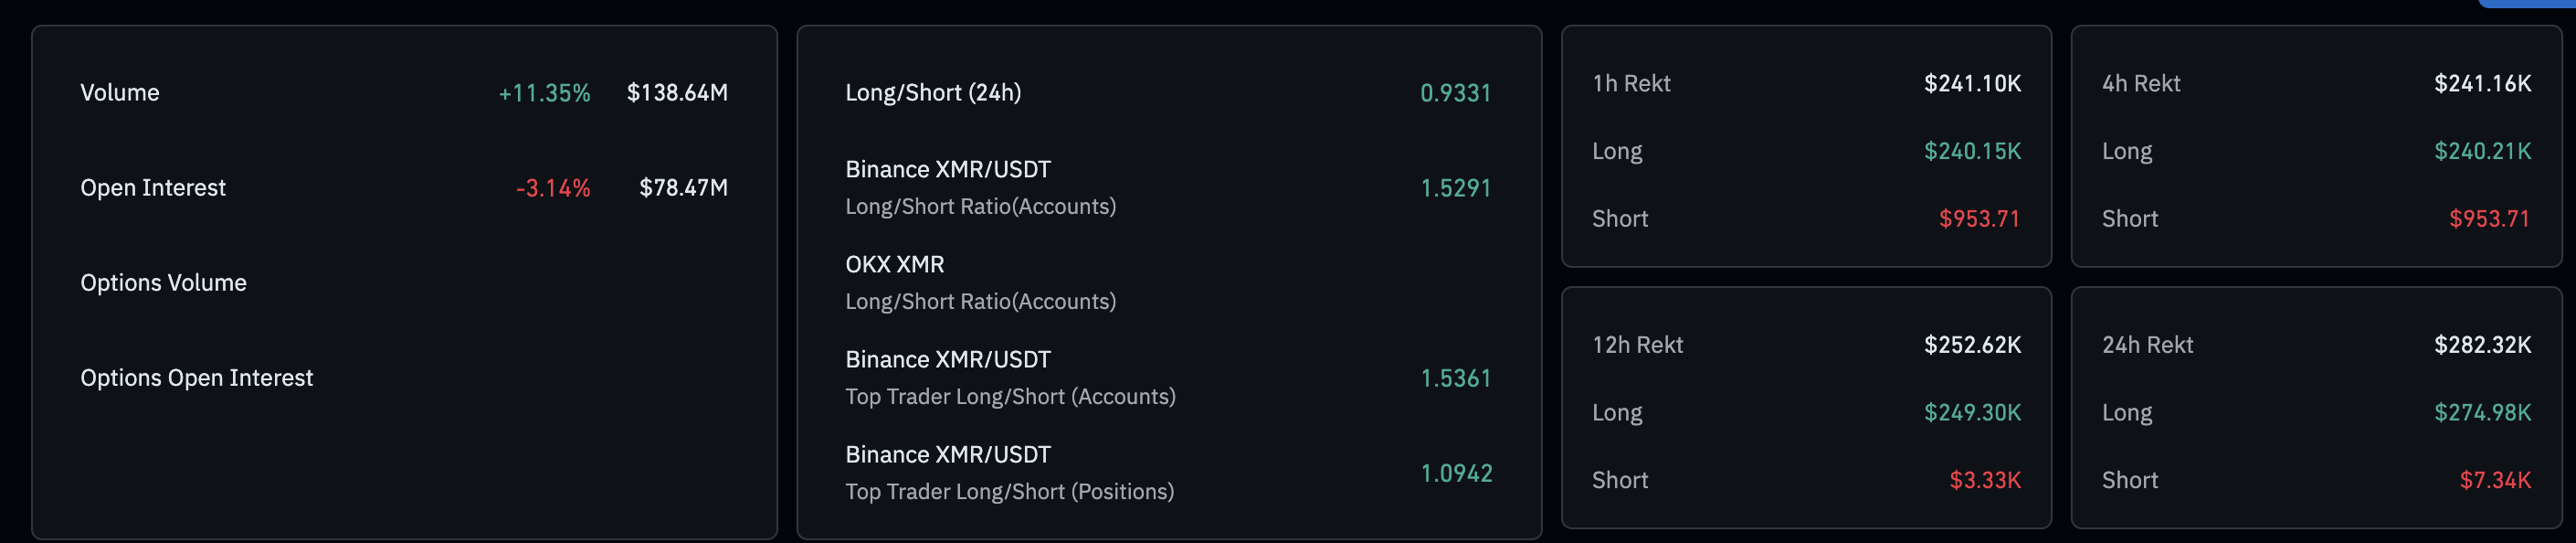Image resolution: width=2576 pixels, height=543 pixels.
Task: Open the Options Volume row
Action: coord(163,283)
